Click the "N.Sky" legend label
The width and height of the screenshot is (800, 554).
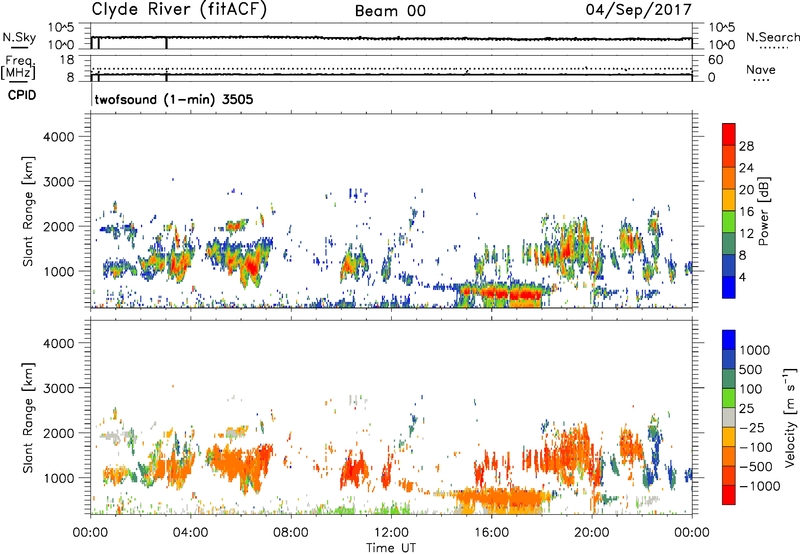click(x=19, y=37)
